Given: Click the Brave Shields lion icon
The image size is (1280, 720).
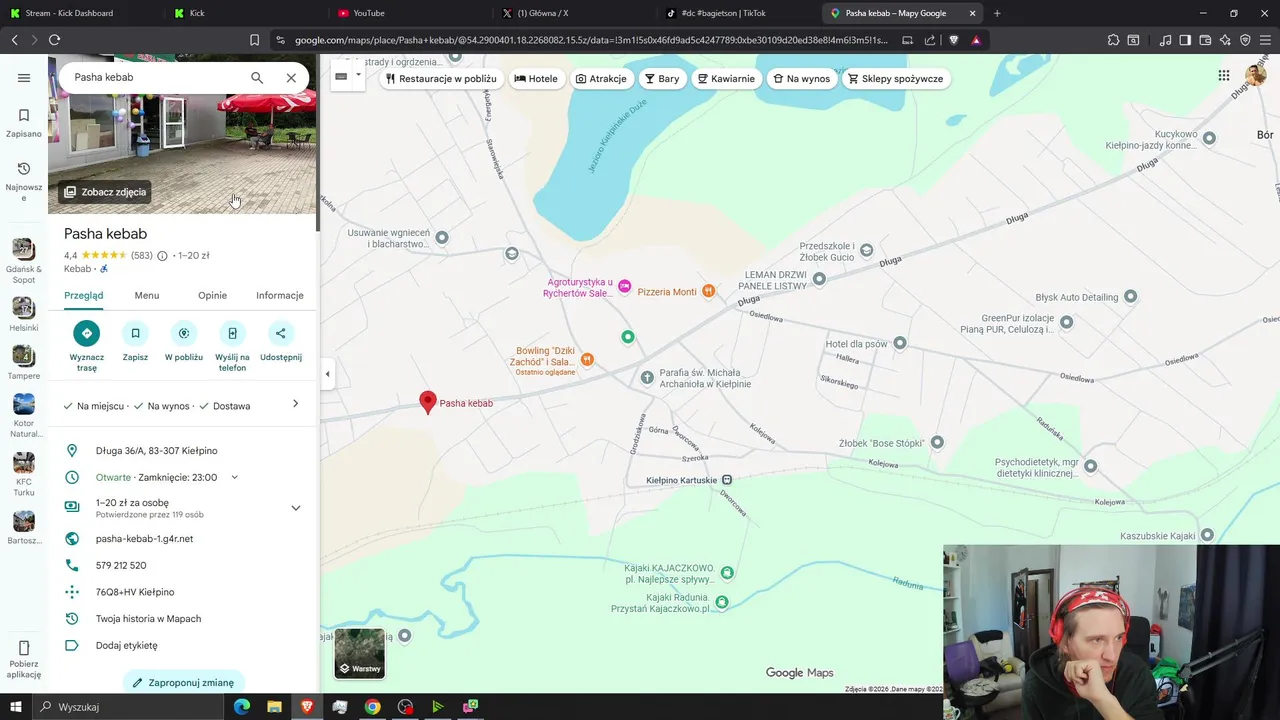Looking at the screenshot, I should coord(953,40).
